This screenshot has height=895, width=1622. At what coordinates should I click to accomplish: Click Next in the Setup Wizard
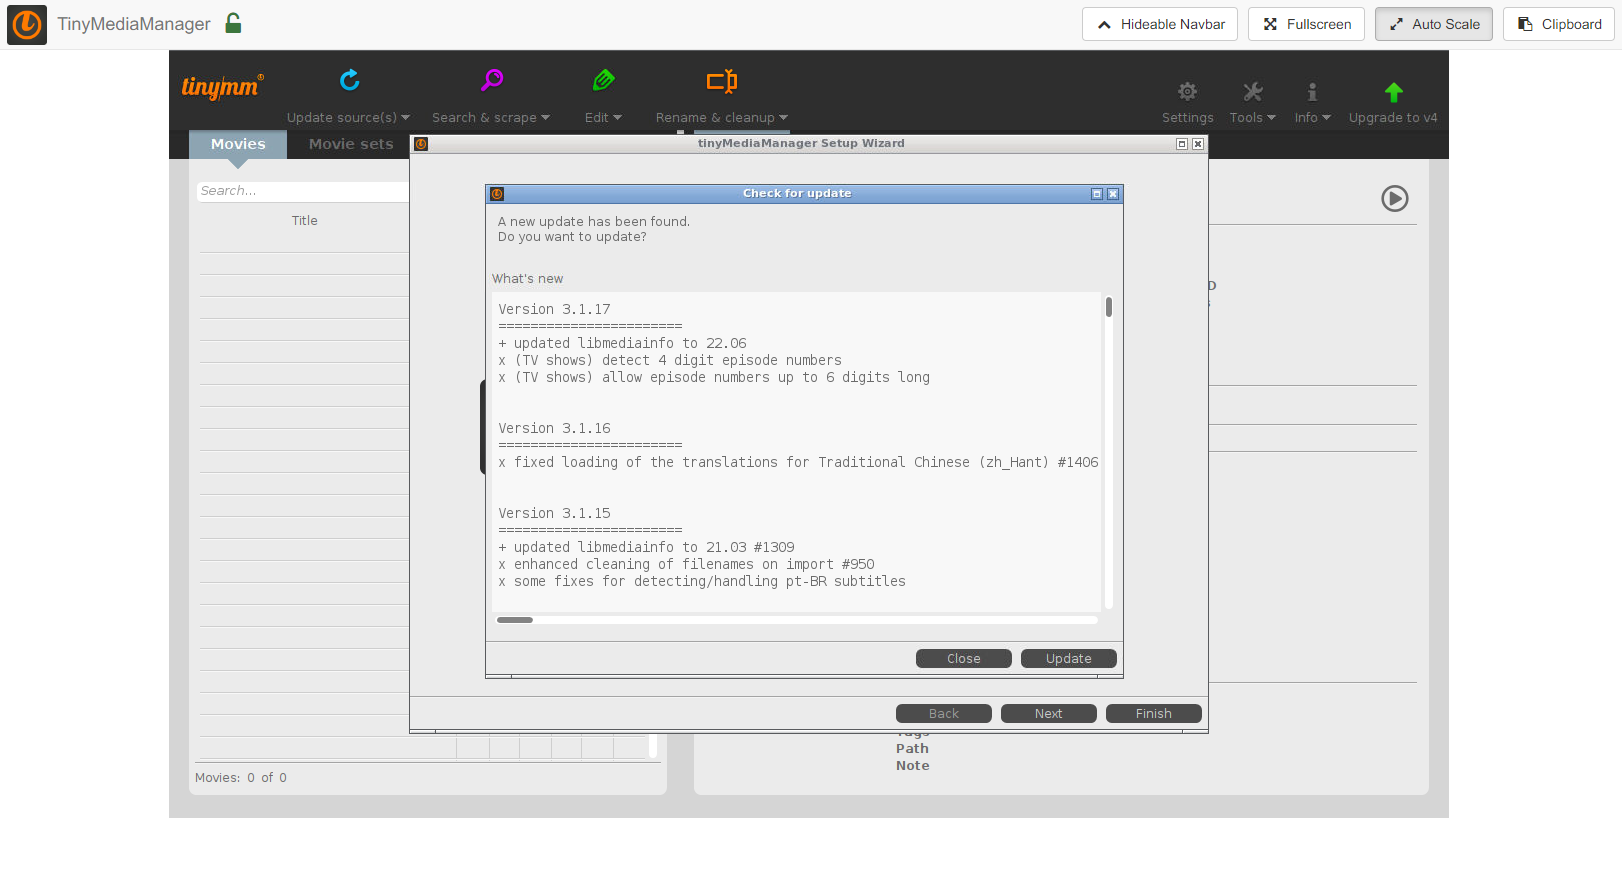(1048, 714)
